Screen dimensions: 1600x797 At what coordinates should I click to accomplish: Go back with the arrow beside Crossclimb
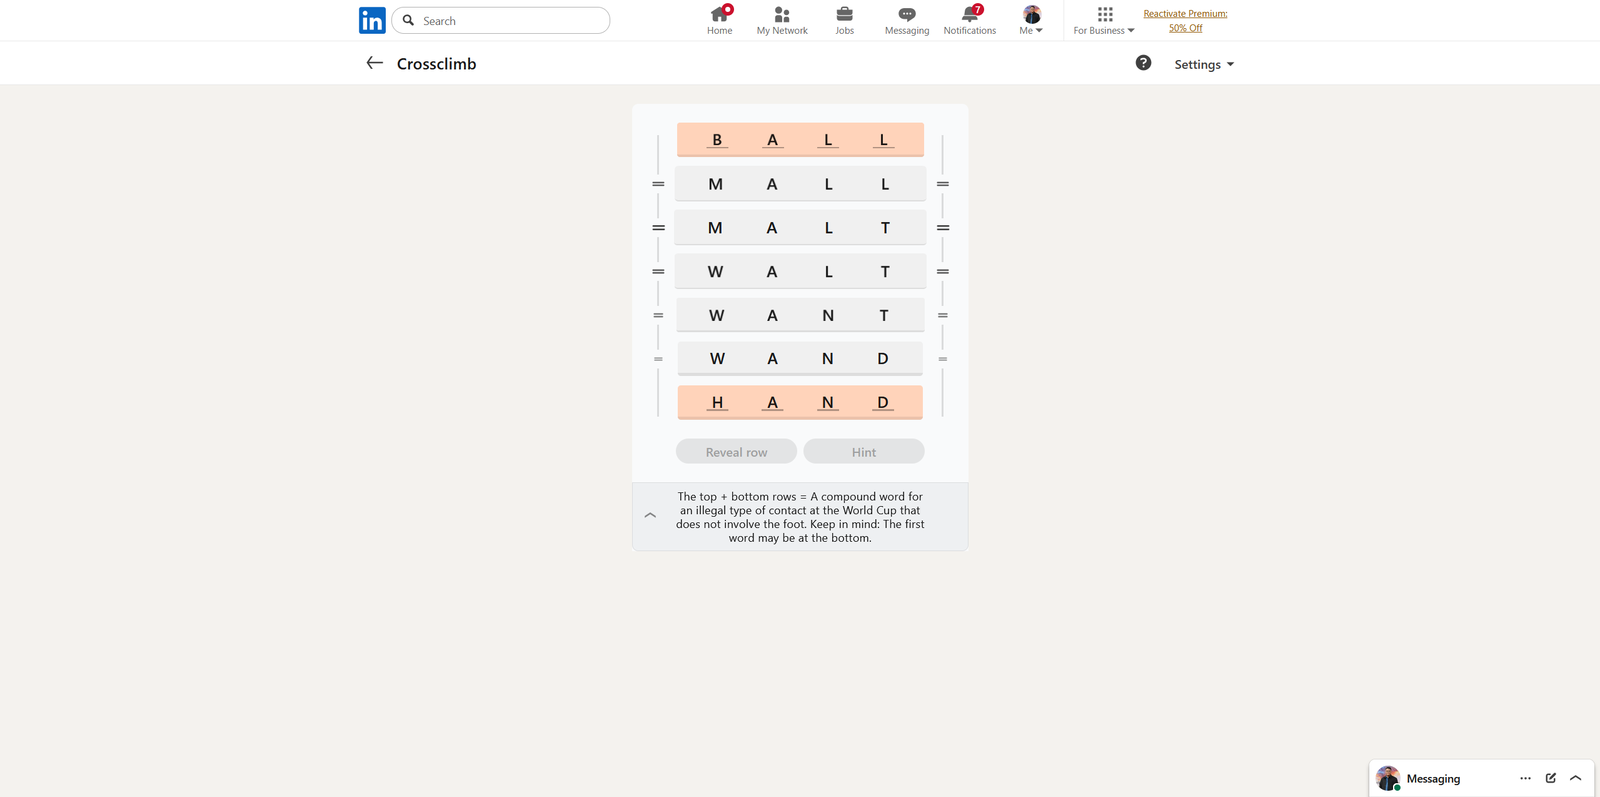[374, 63]
